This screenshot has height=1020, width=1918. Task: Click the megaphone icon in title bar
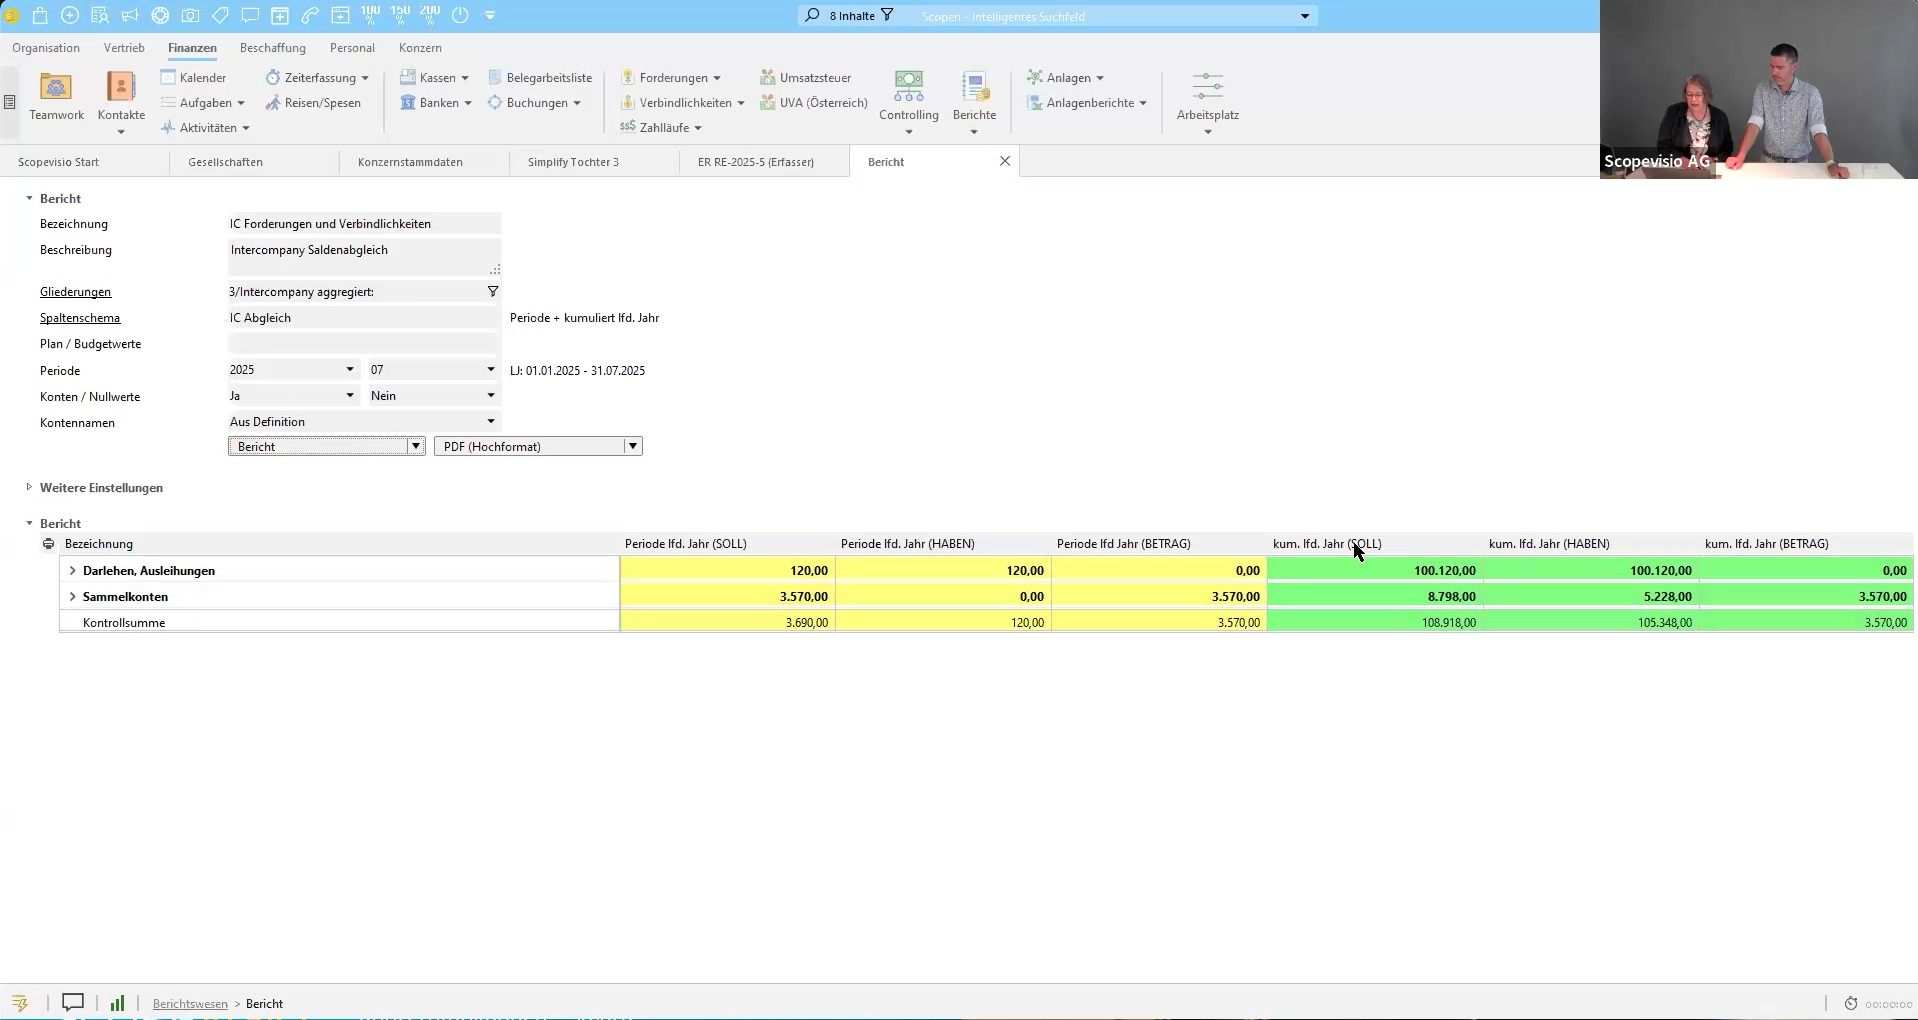click(x=130, y=16)
